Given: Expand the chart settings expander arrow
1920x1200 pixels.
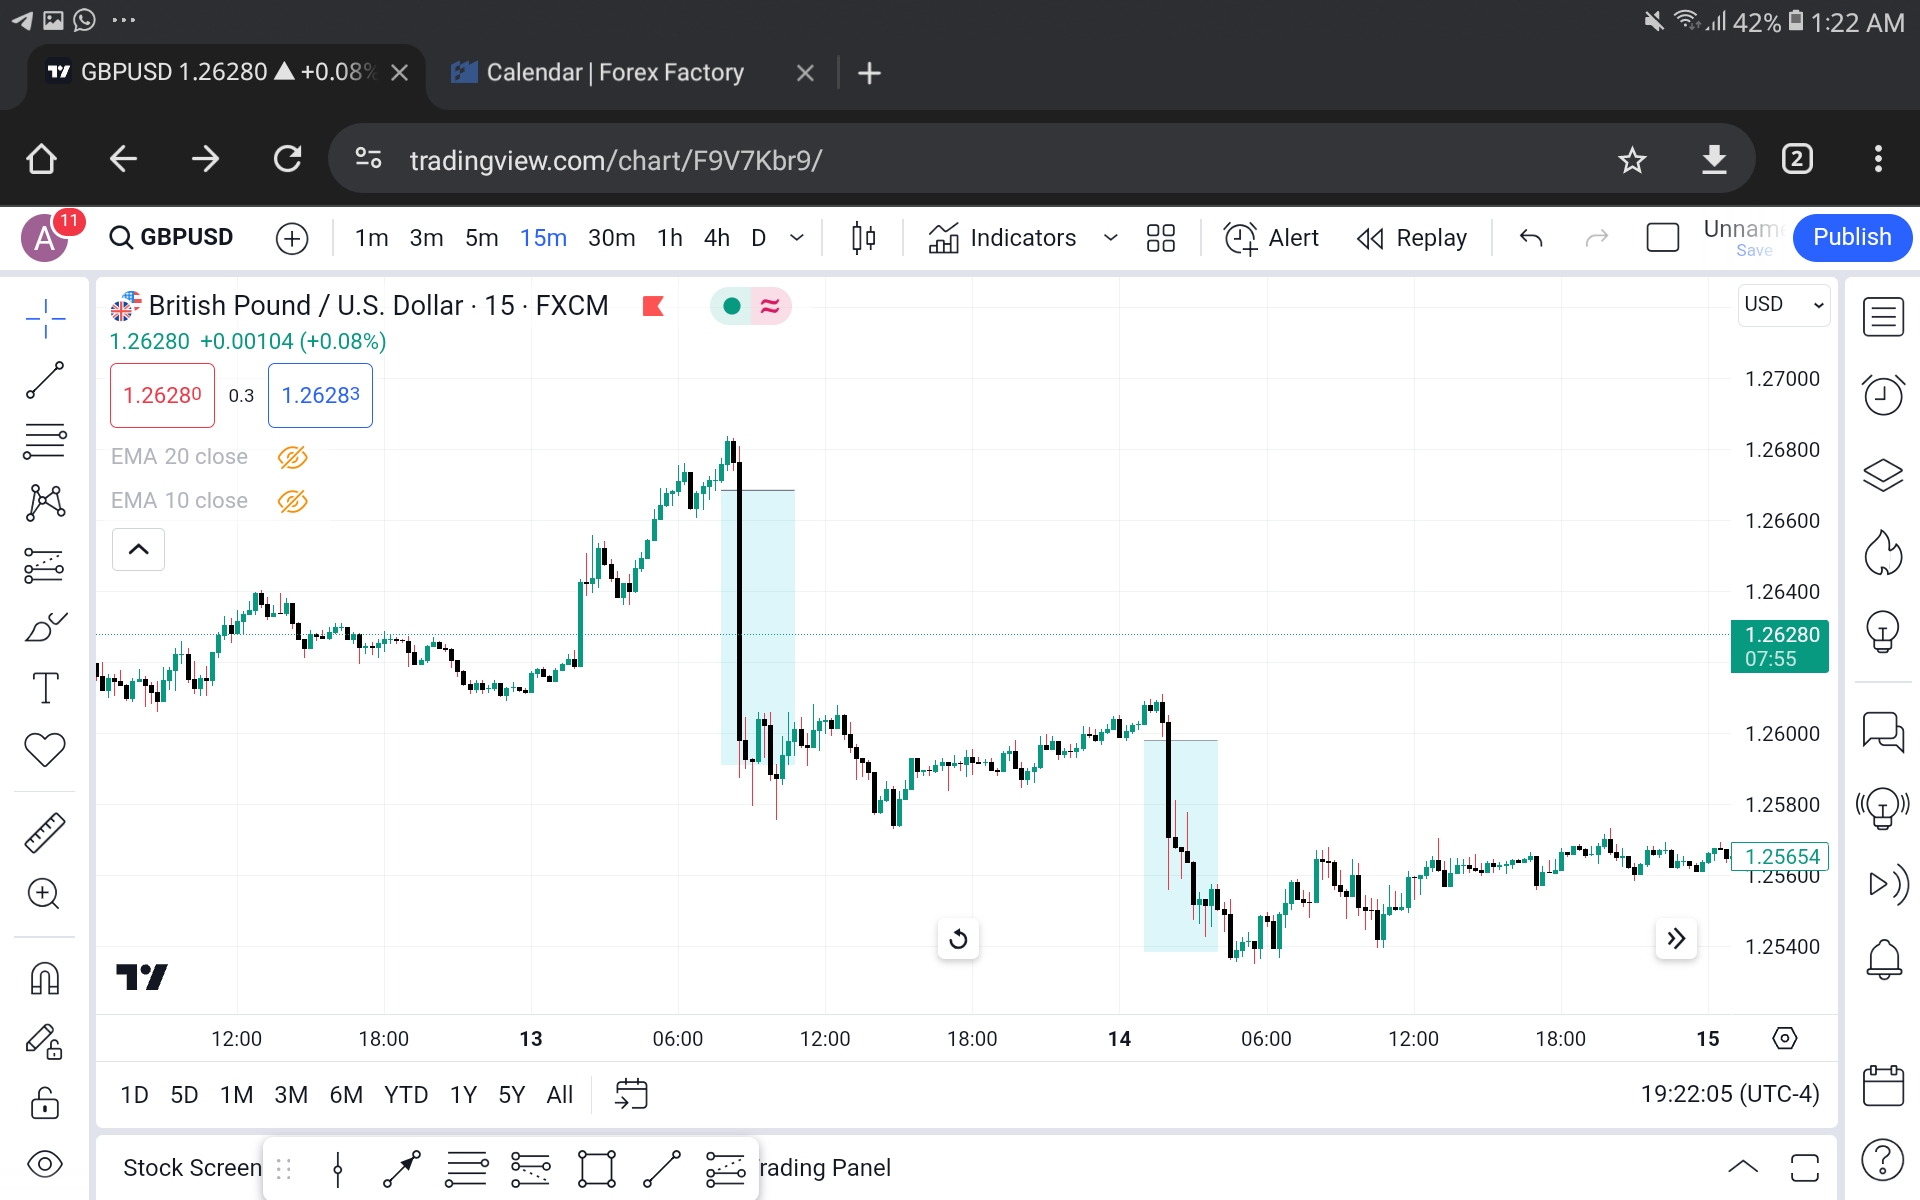Looking at the screenshot, I should [x=137, y=549].
